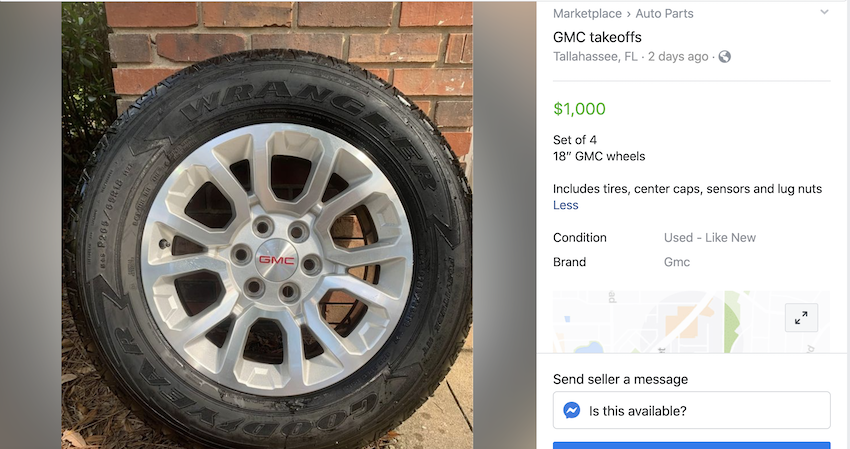Select the $1,000 price text
850x449 pixels.
[x=579, y=109]
